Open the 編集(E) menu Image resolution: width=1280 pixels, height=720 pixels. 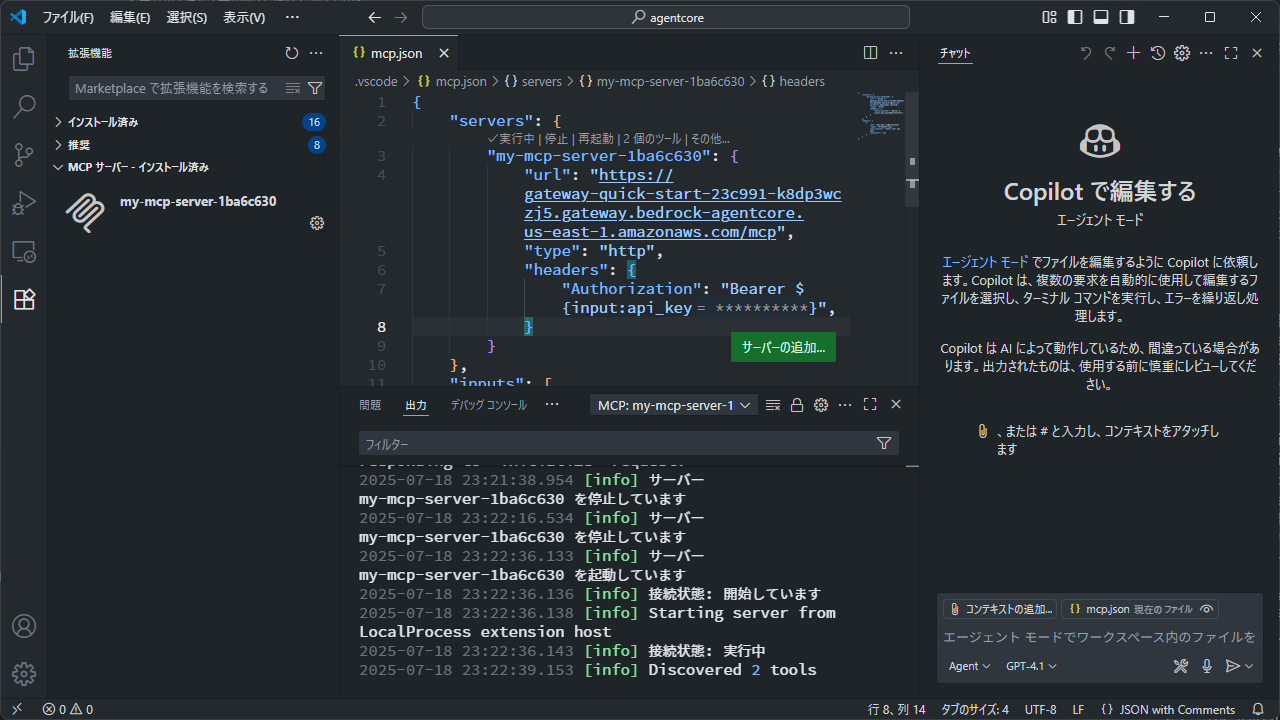click(130, 17)
